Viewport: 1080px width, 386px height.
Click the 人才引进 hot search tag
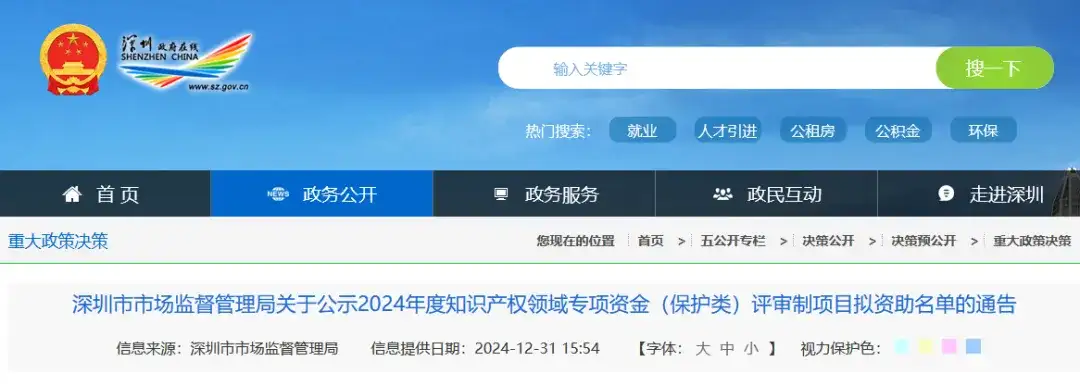[x=727, y=131]
